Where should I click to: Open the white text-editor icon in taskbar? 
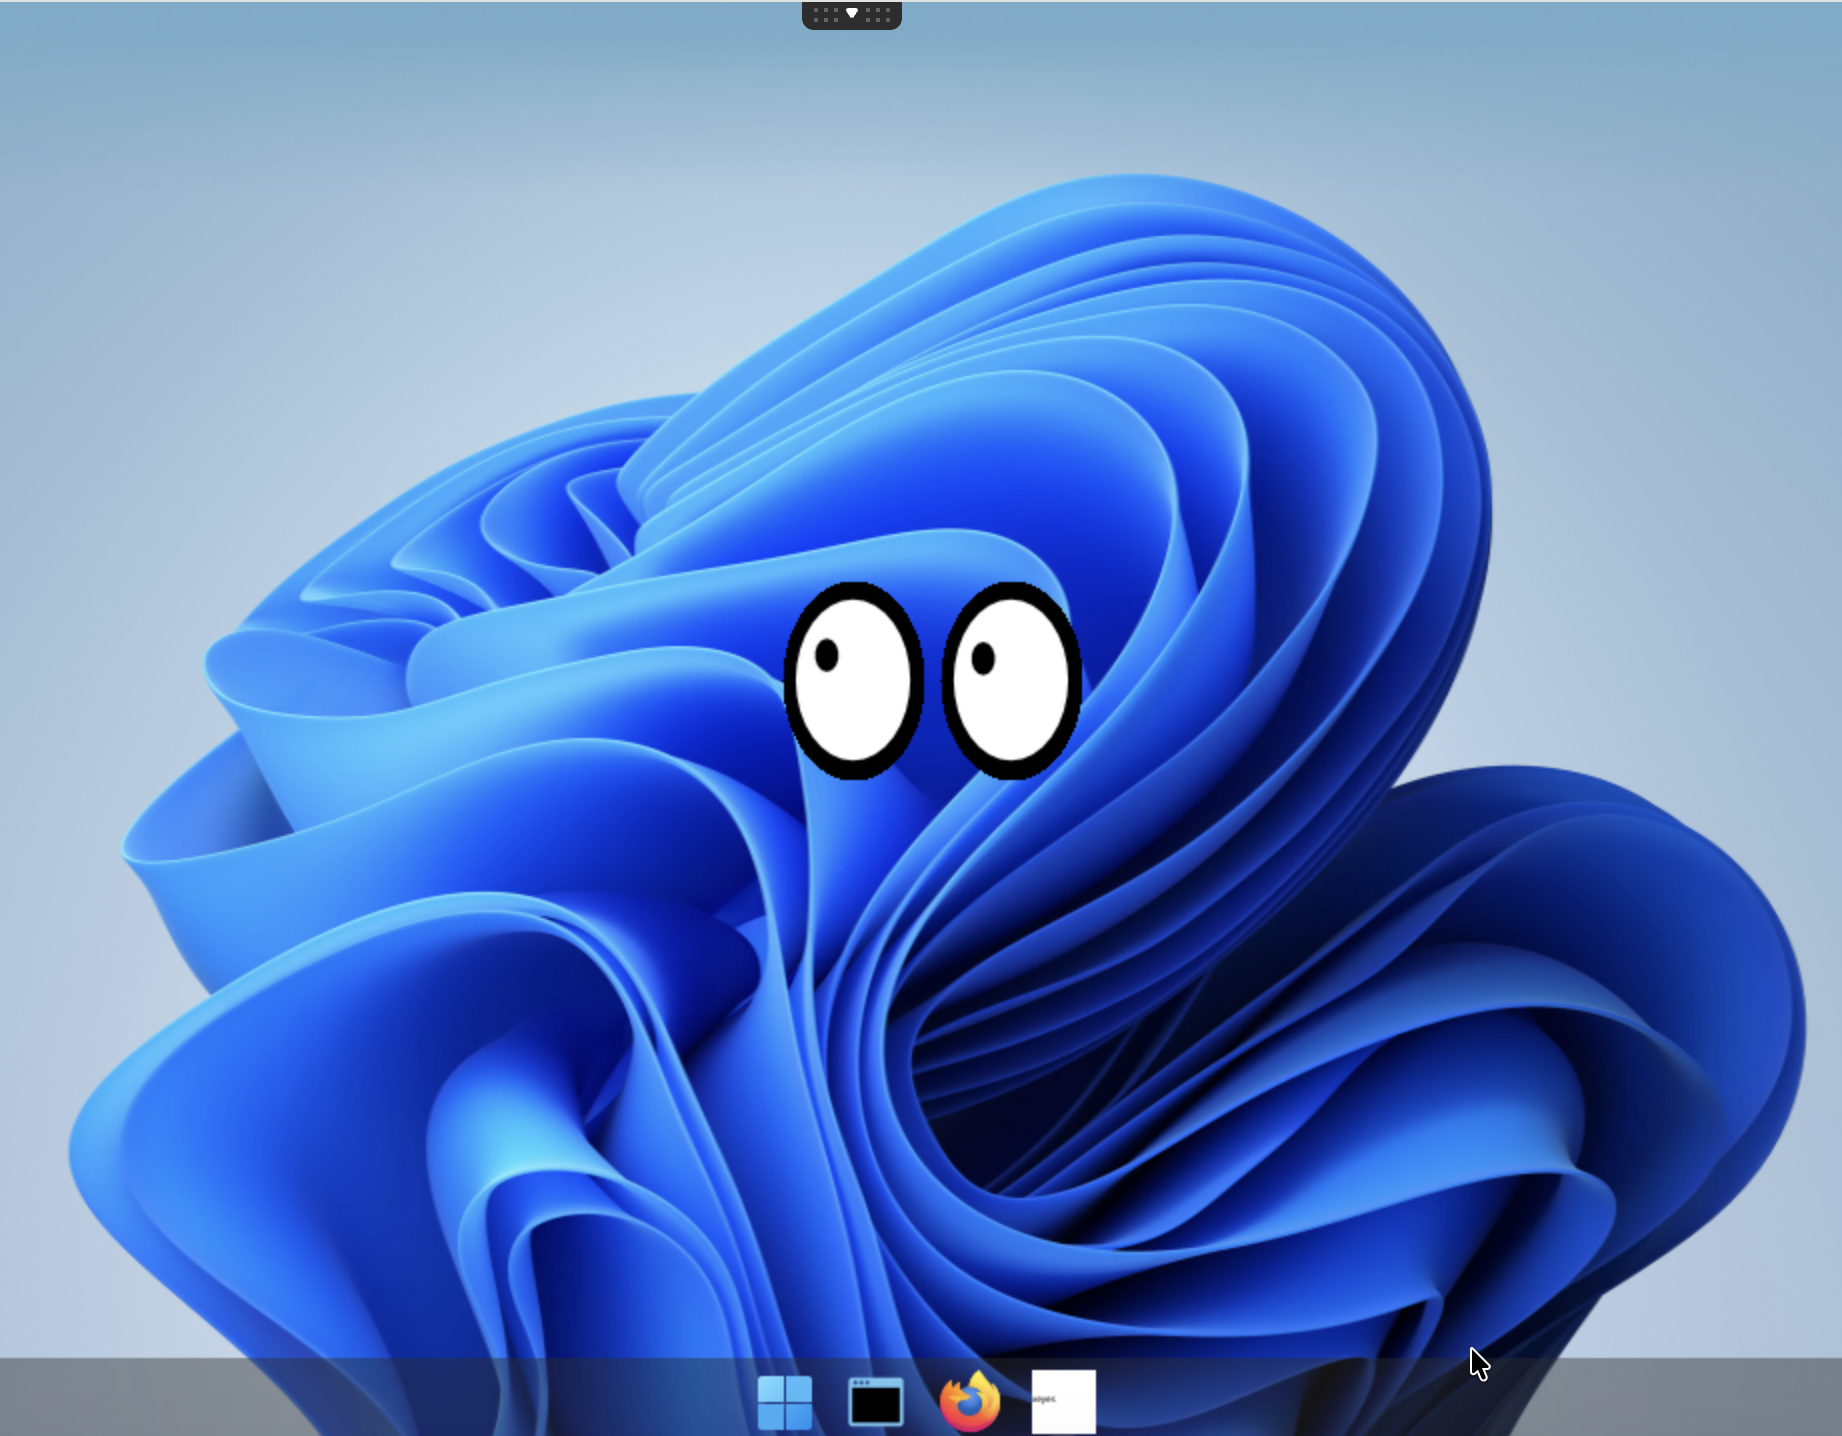[1063, 1402]
